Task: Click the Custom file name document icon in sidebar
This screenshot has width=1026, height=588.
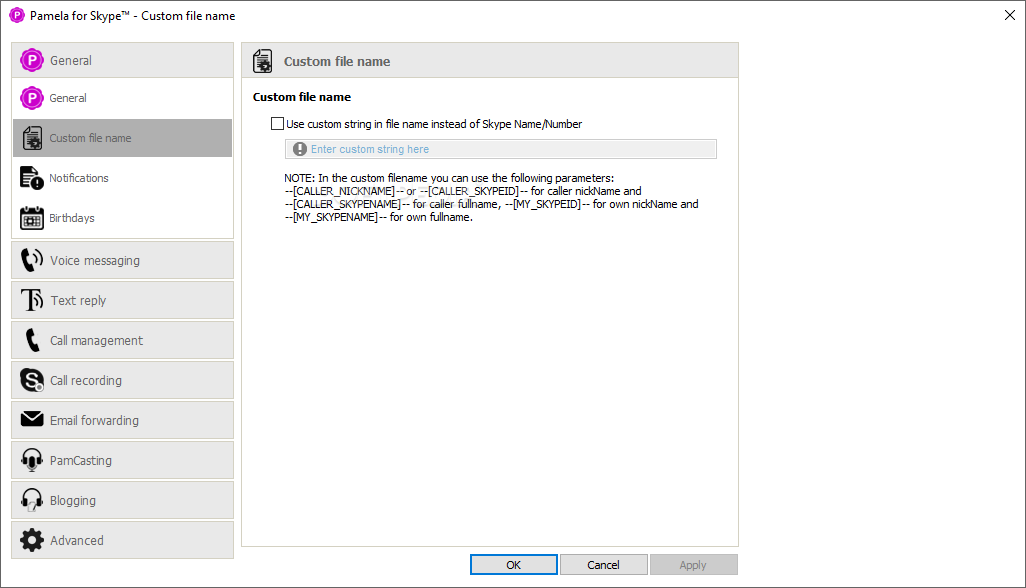Action: (x=32, y=138)
